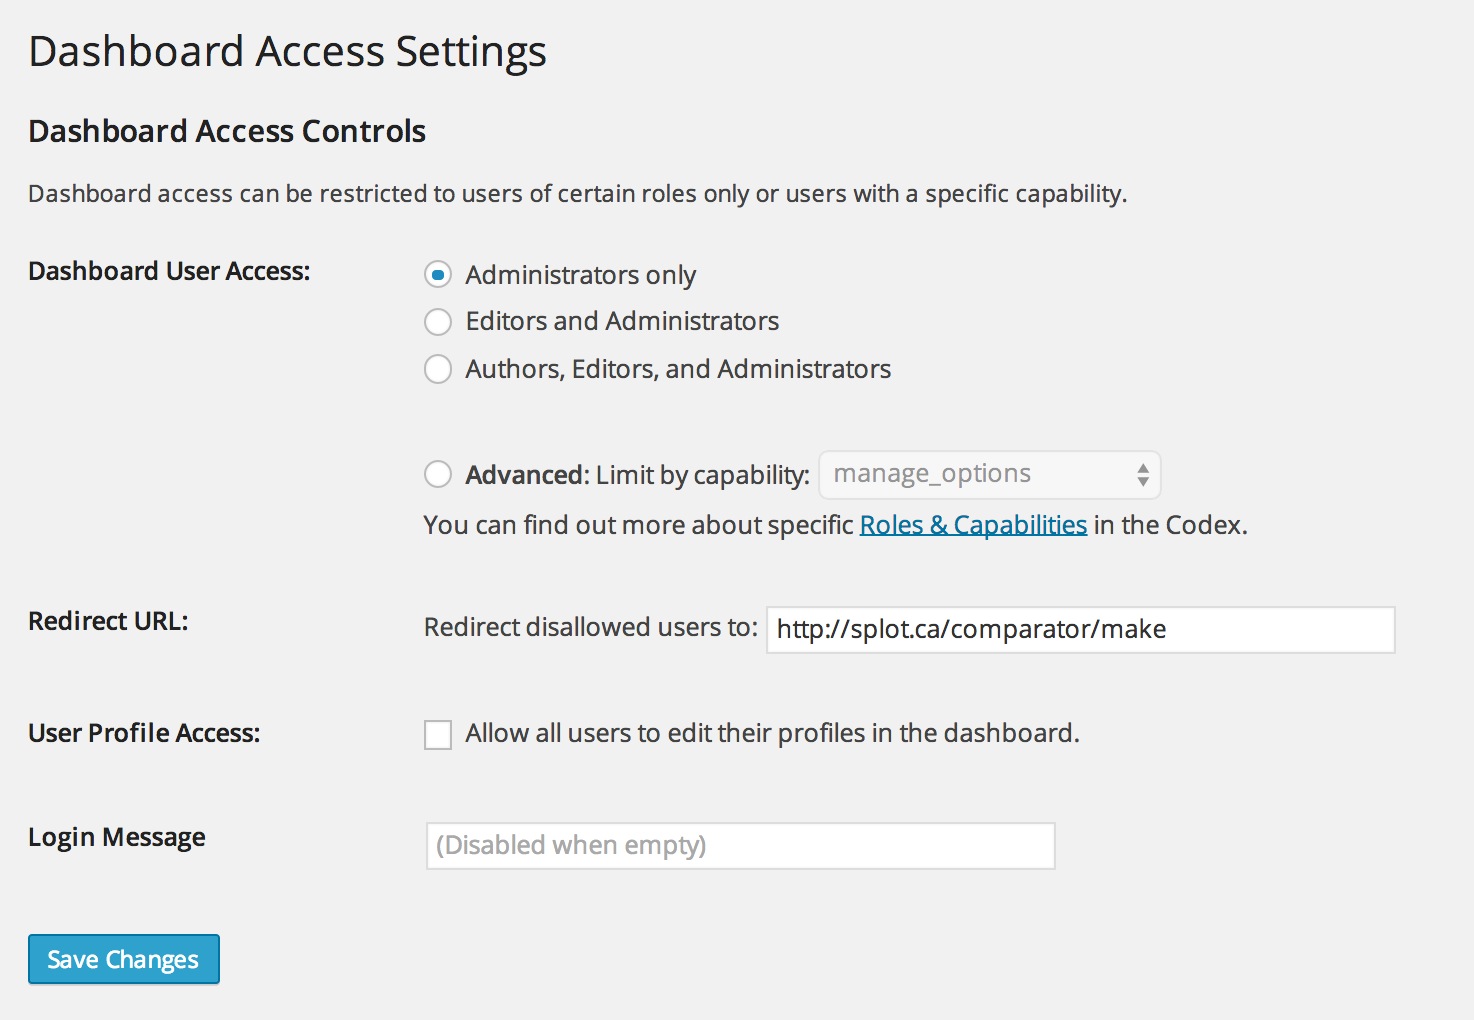Screen dimensions: 1474x1020
Task: Click the Dashboard Access Controls section heading
Action: [x=227, y=131]
